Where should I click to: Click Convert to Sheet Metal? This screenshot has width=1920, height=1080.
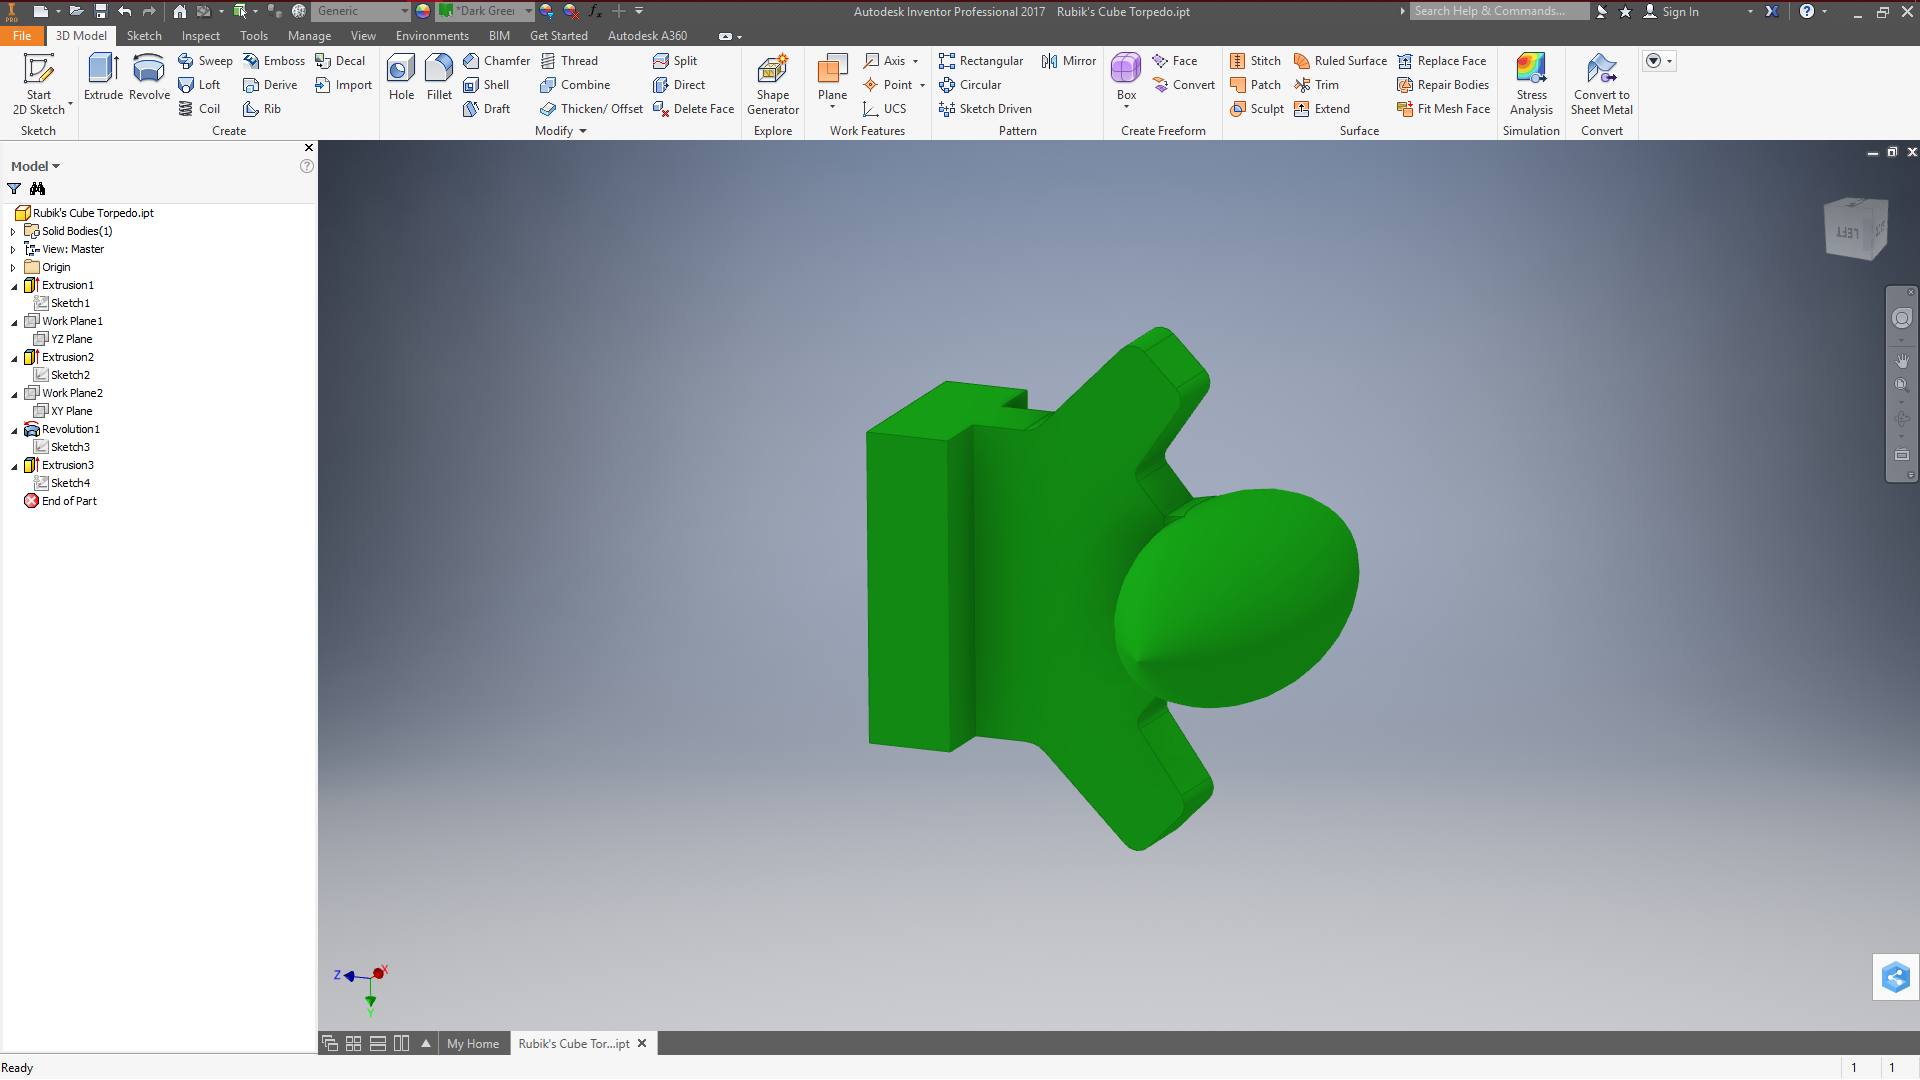[x=1601, y=84]
